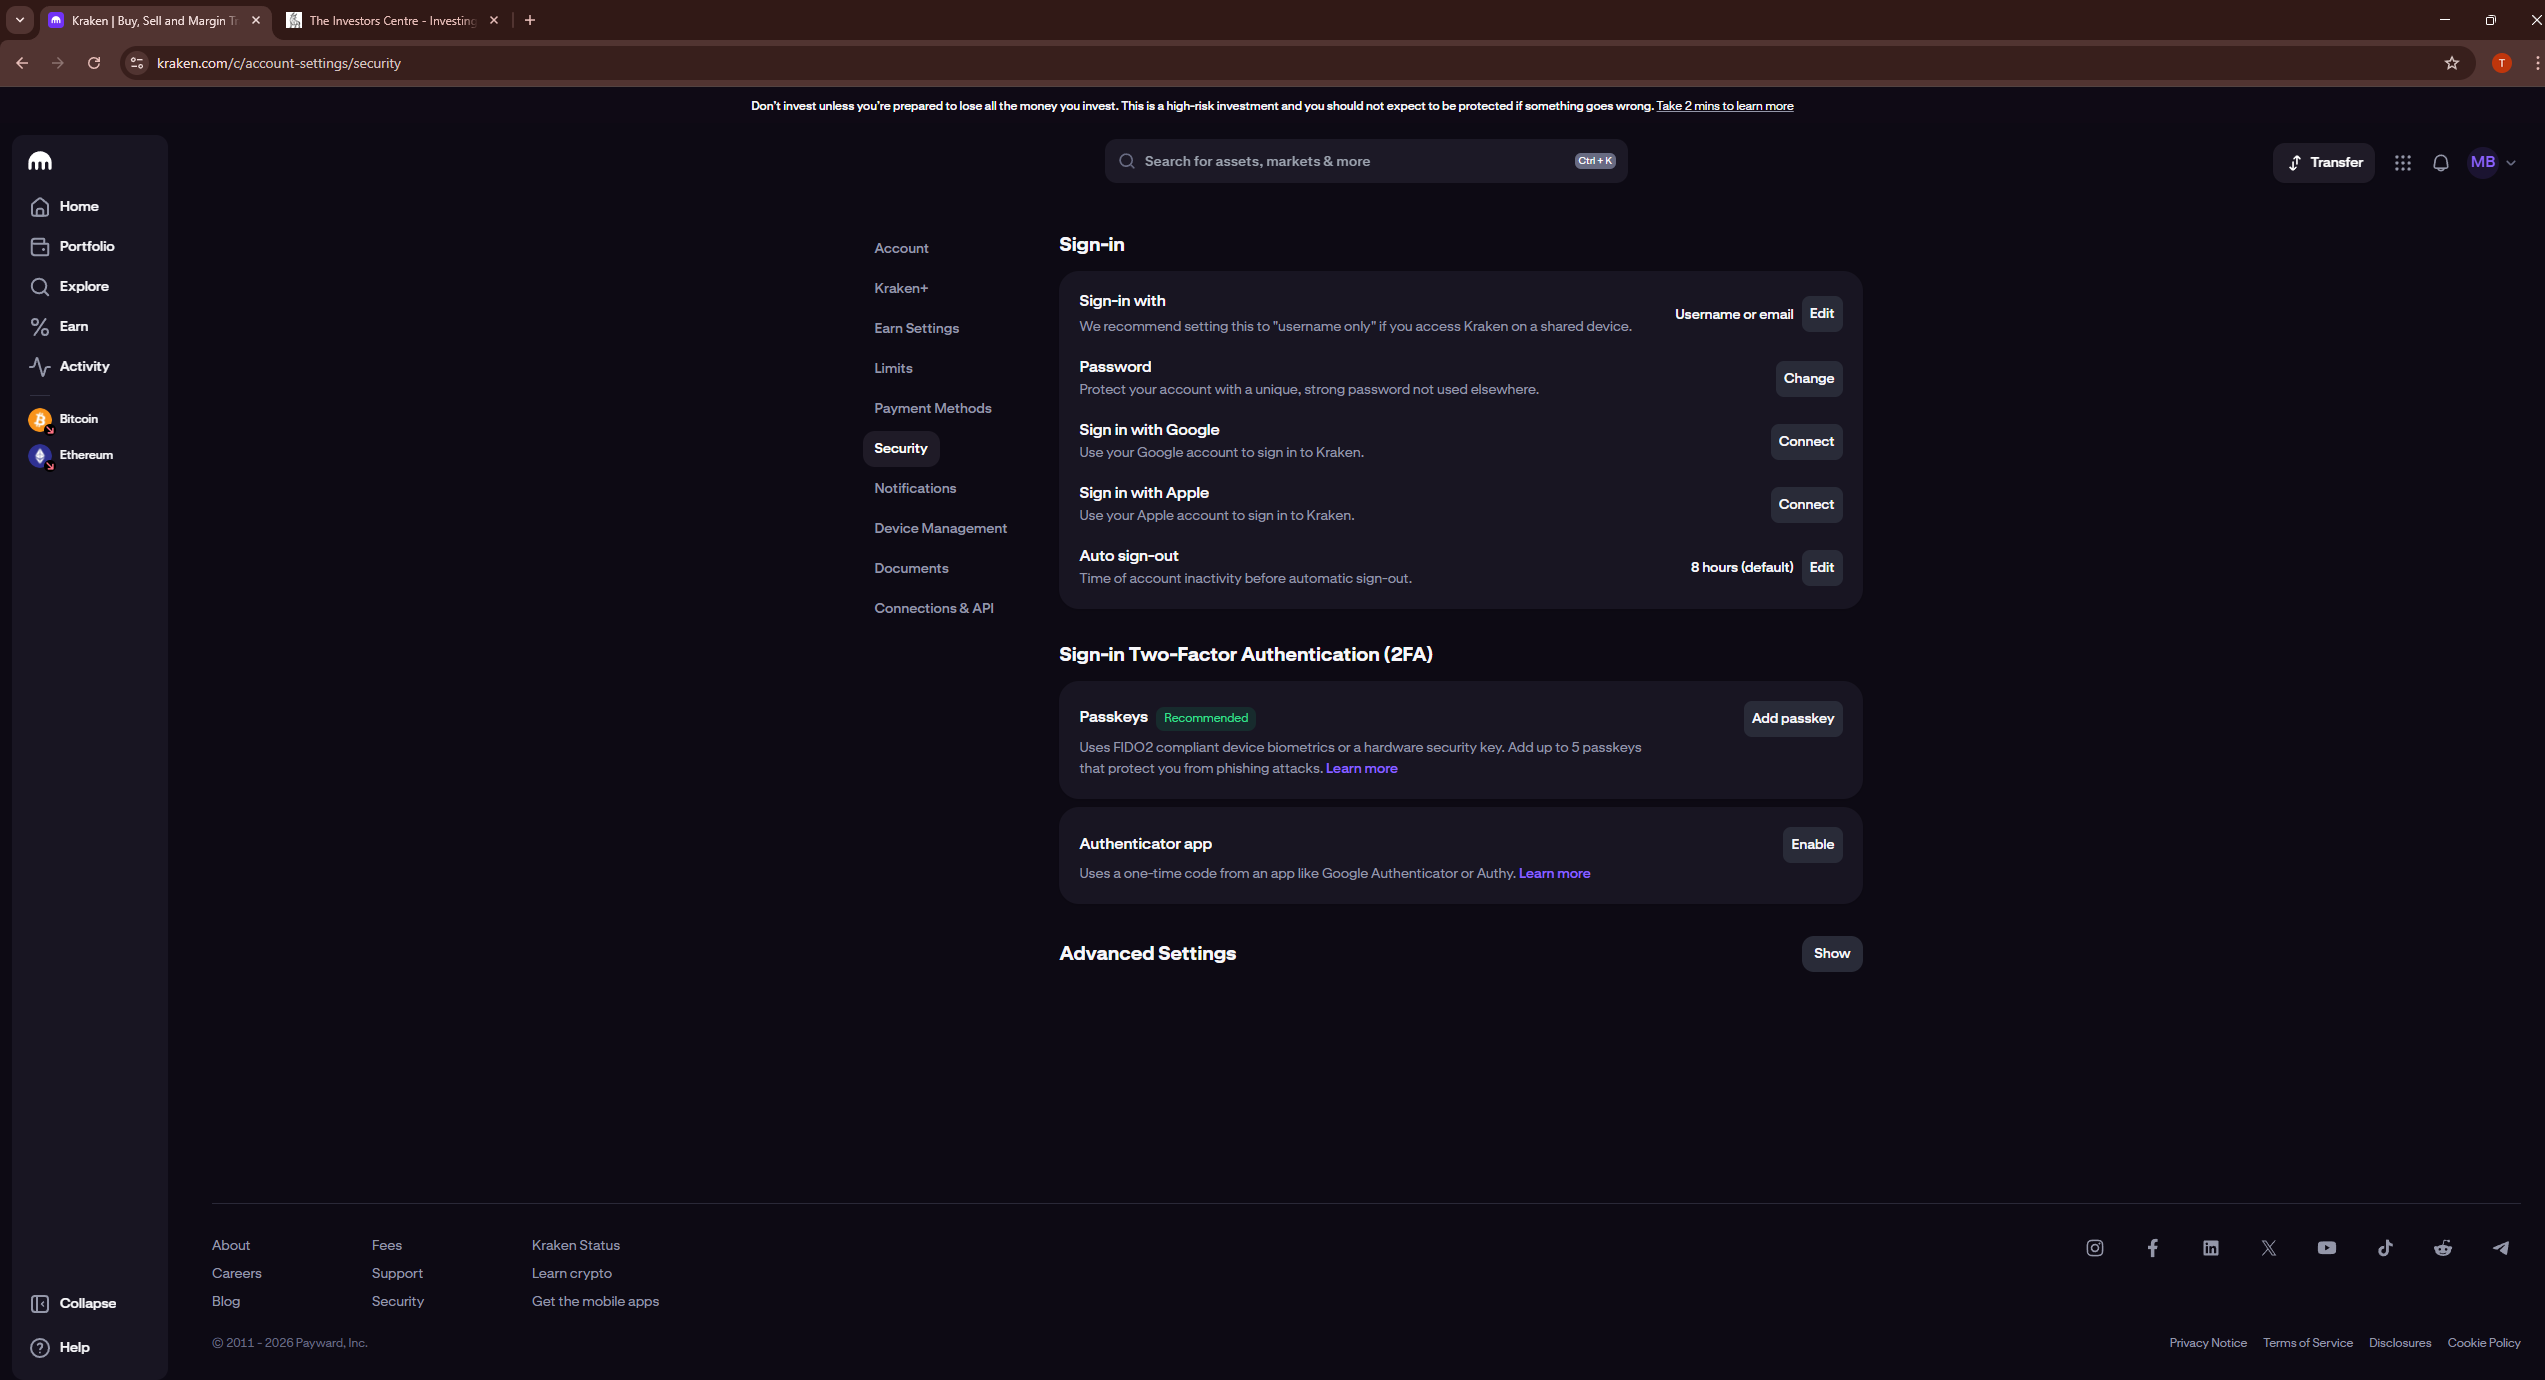Screen dimensions: 2545x1380
Task: Show the Advanced Settings section
Action: 1832,954
